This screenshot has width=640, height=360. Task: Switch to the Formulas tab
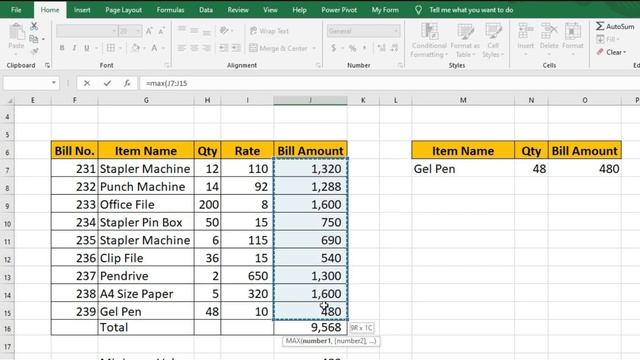170,10
